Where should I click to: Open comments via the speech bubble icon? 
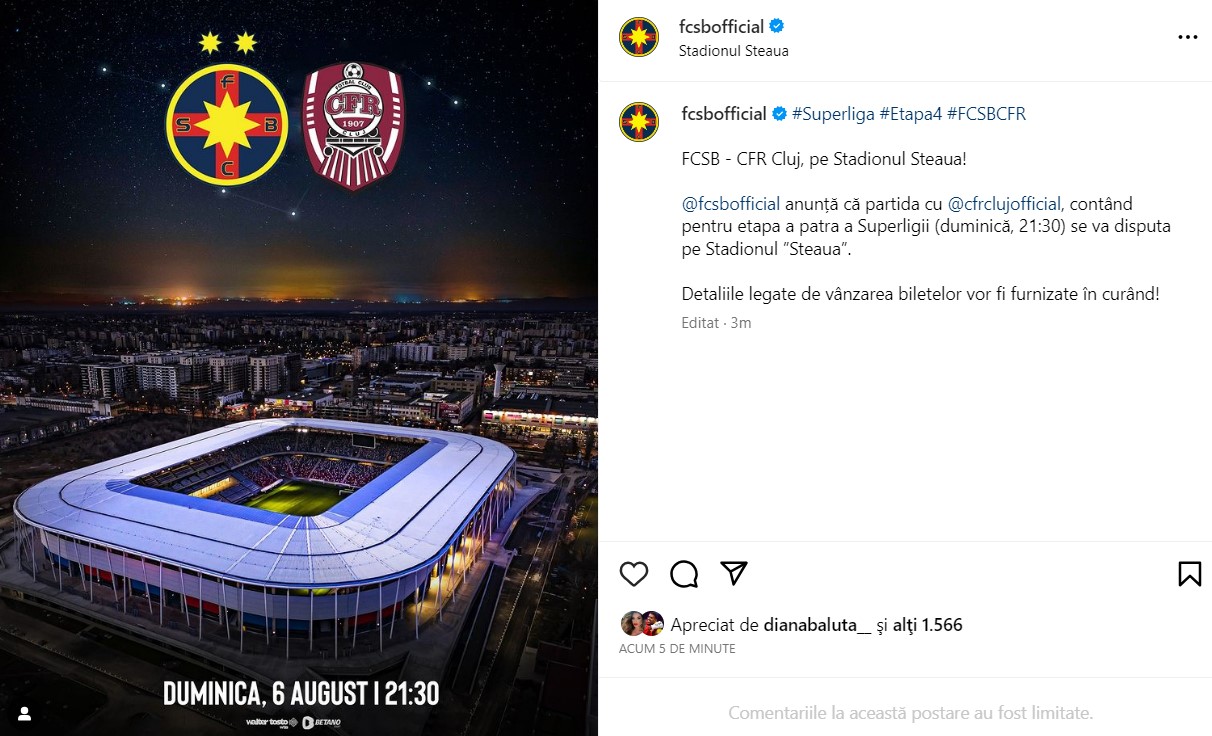click(x=684, y=574)
